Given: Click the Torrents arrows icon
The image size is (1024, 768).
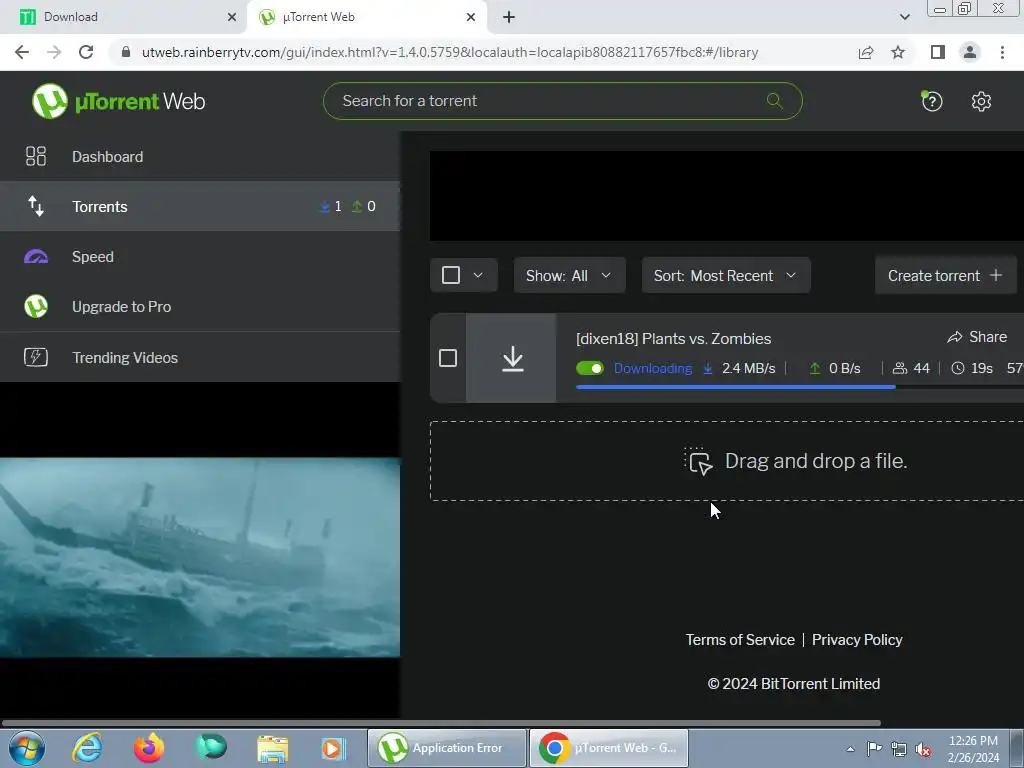Looking at the screenshot, I should pyautogui.click(x=36, y=206).
